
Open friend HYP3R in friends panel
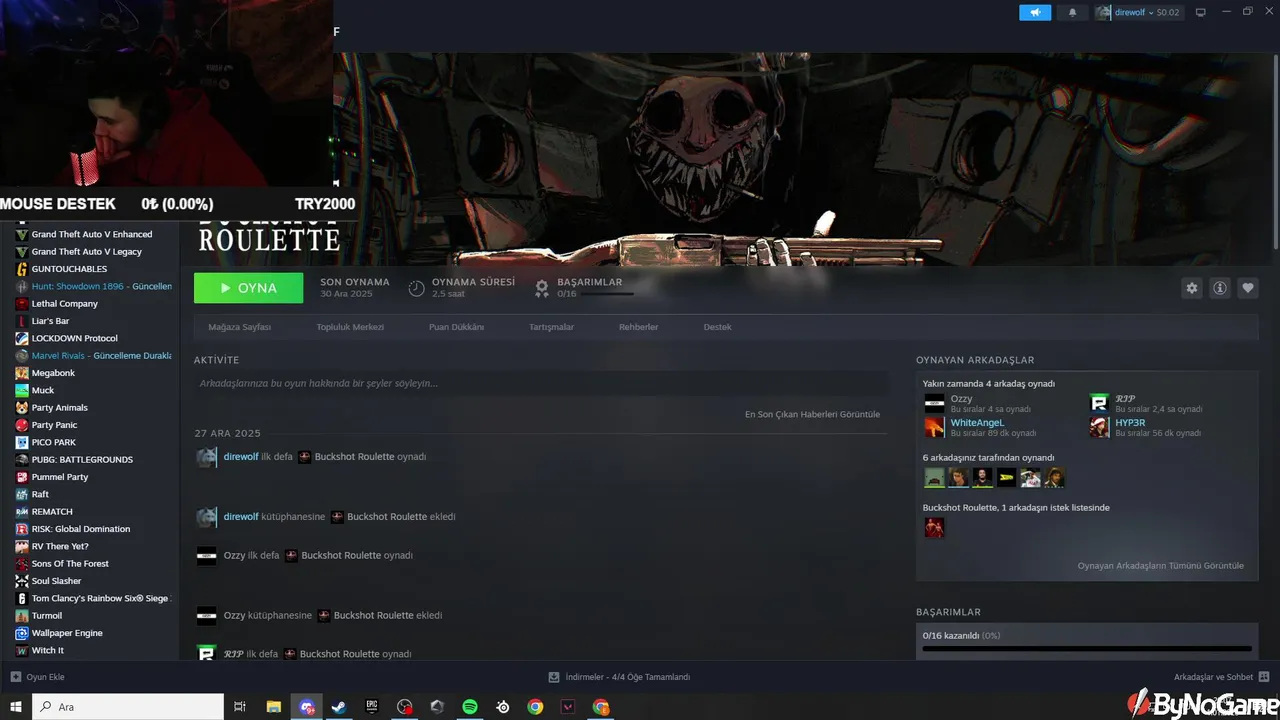(x=1130, y=423)
